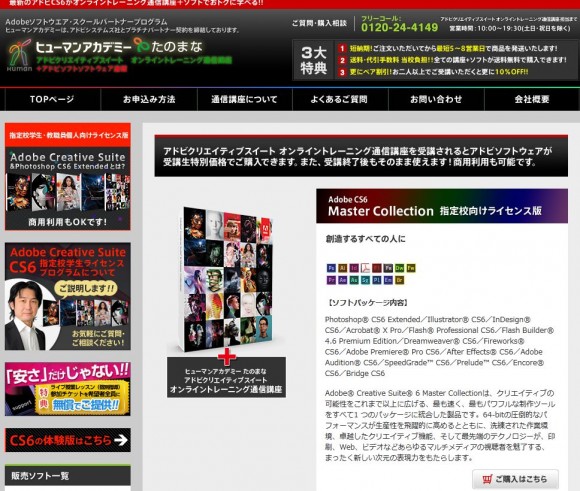Click the Fireworks (Fw) product icon
580x491 pixels.
coord(411,268)
